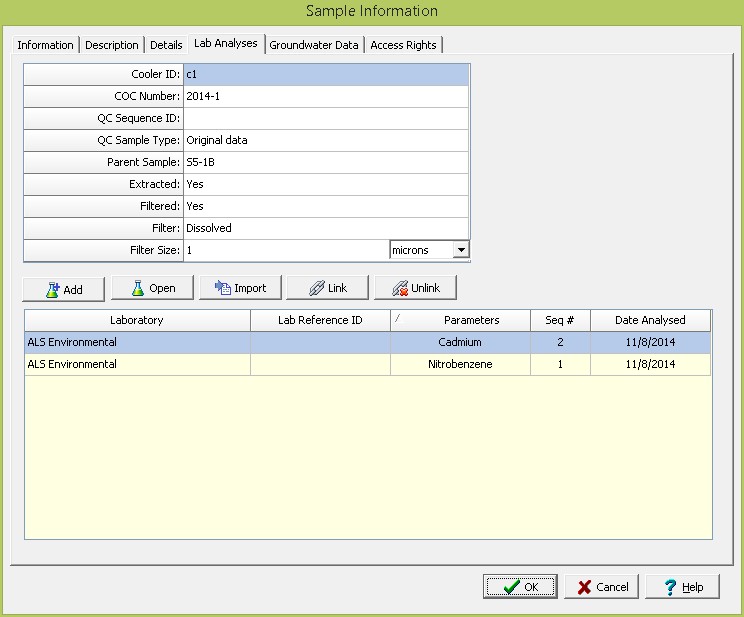Confirm with the green checkmark OK button

click(520, 587)
